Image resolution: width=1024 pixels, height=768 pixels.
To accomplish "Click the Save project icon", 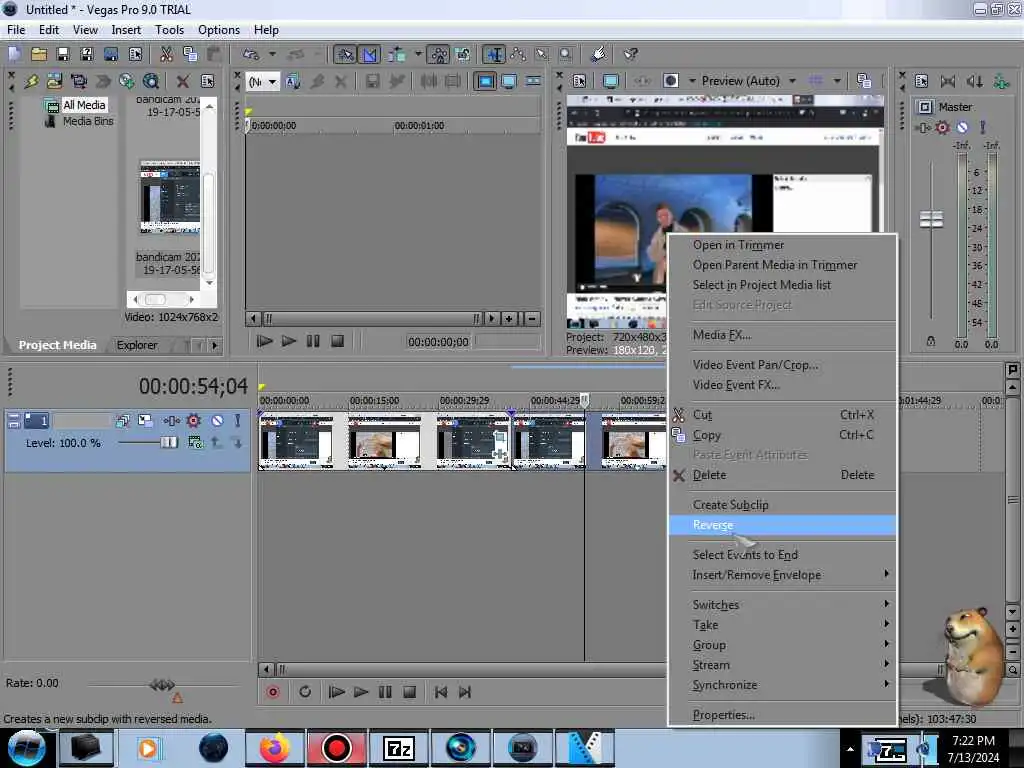I will point(63,54).
